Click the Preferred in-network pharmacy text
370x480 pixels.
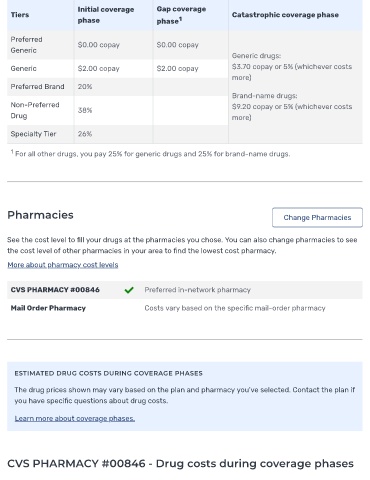[197, 290]
